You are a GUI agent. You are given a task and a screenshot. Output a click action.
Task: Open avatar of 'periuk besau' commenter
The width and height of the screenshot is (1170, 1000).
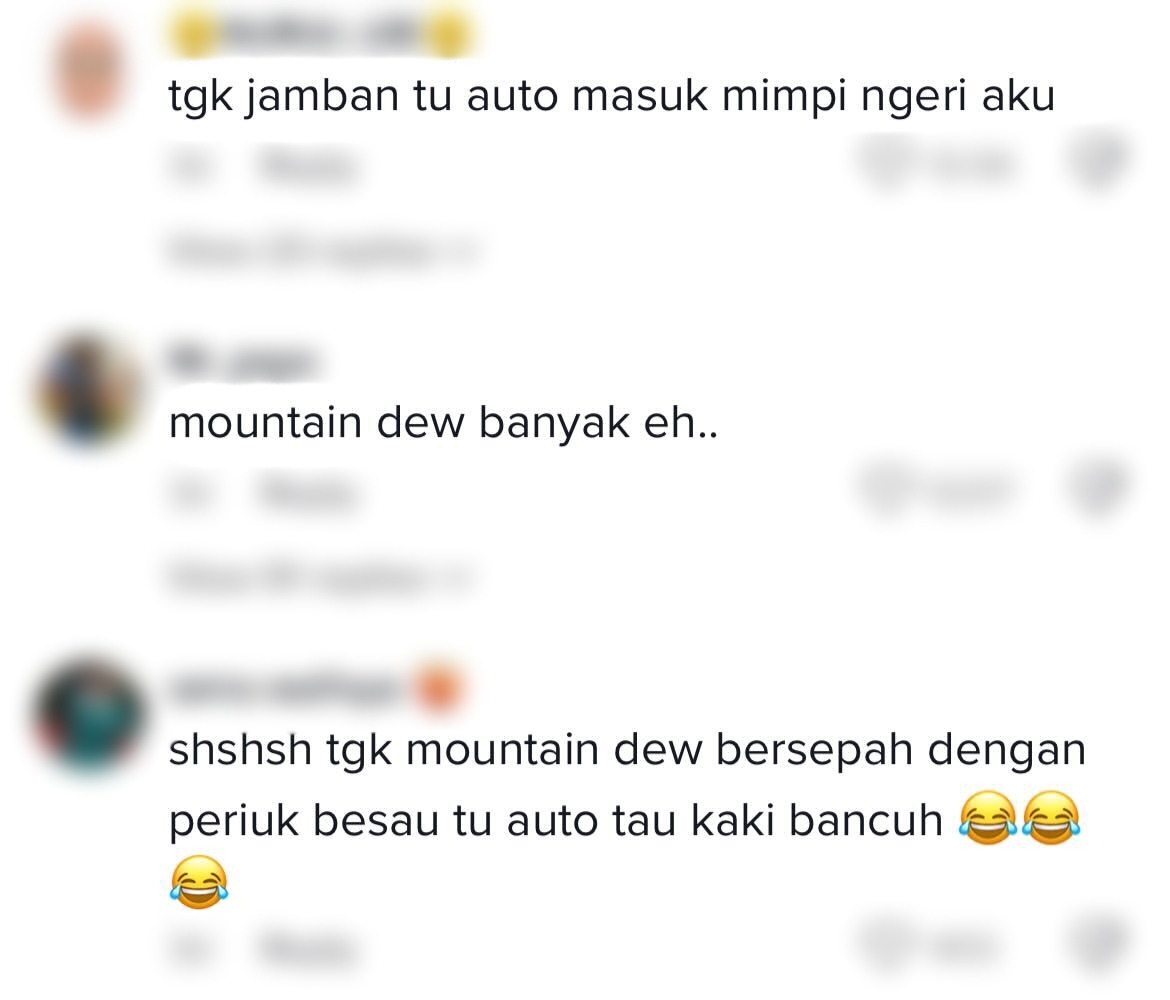click(x=89, y=718)
